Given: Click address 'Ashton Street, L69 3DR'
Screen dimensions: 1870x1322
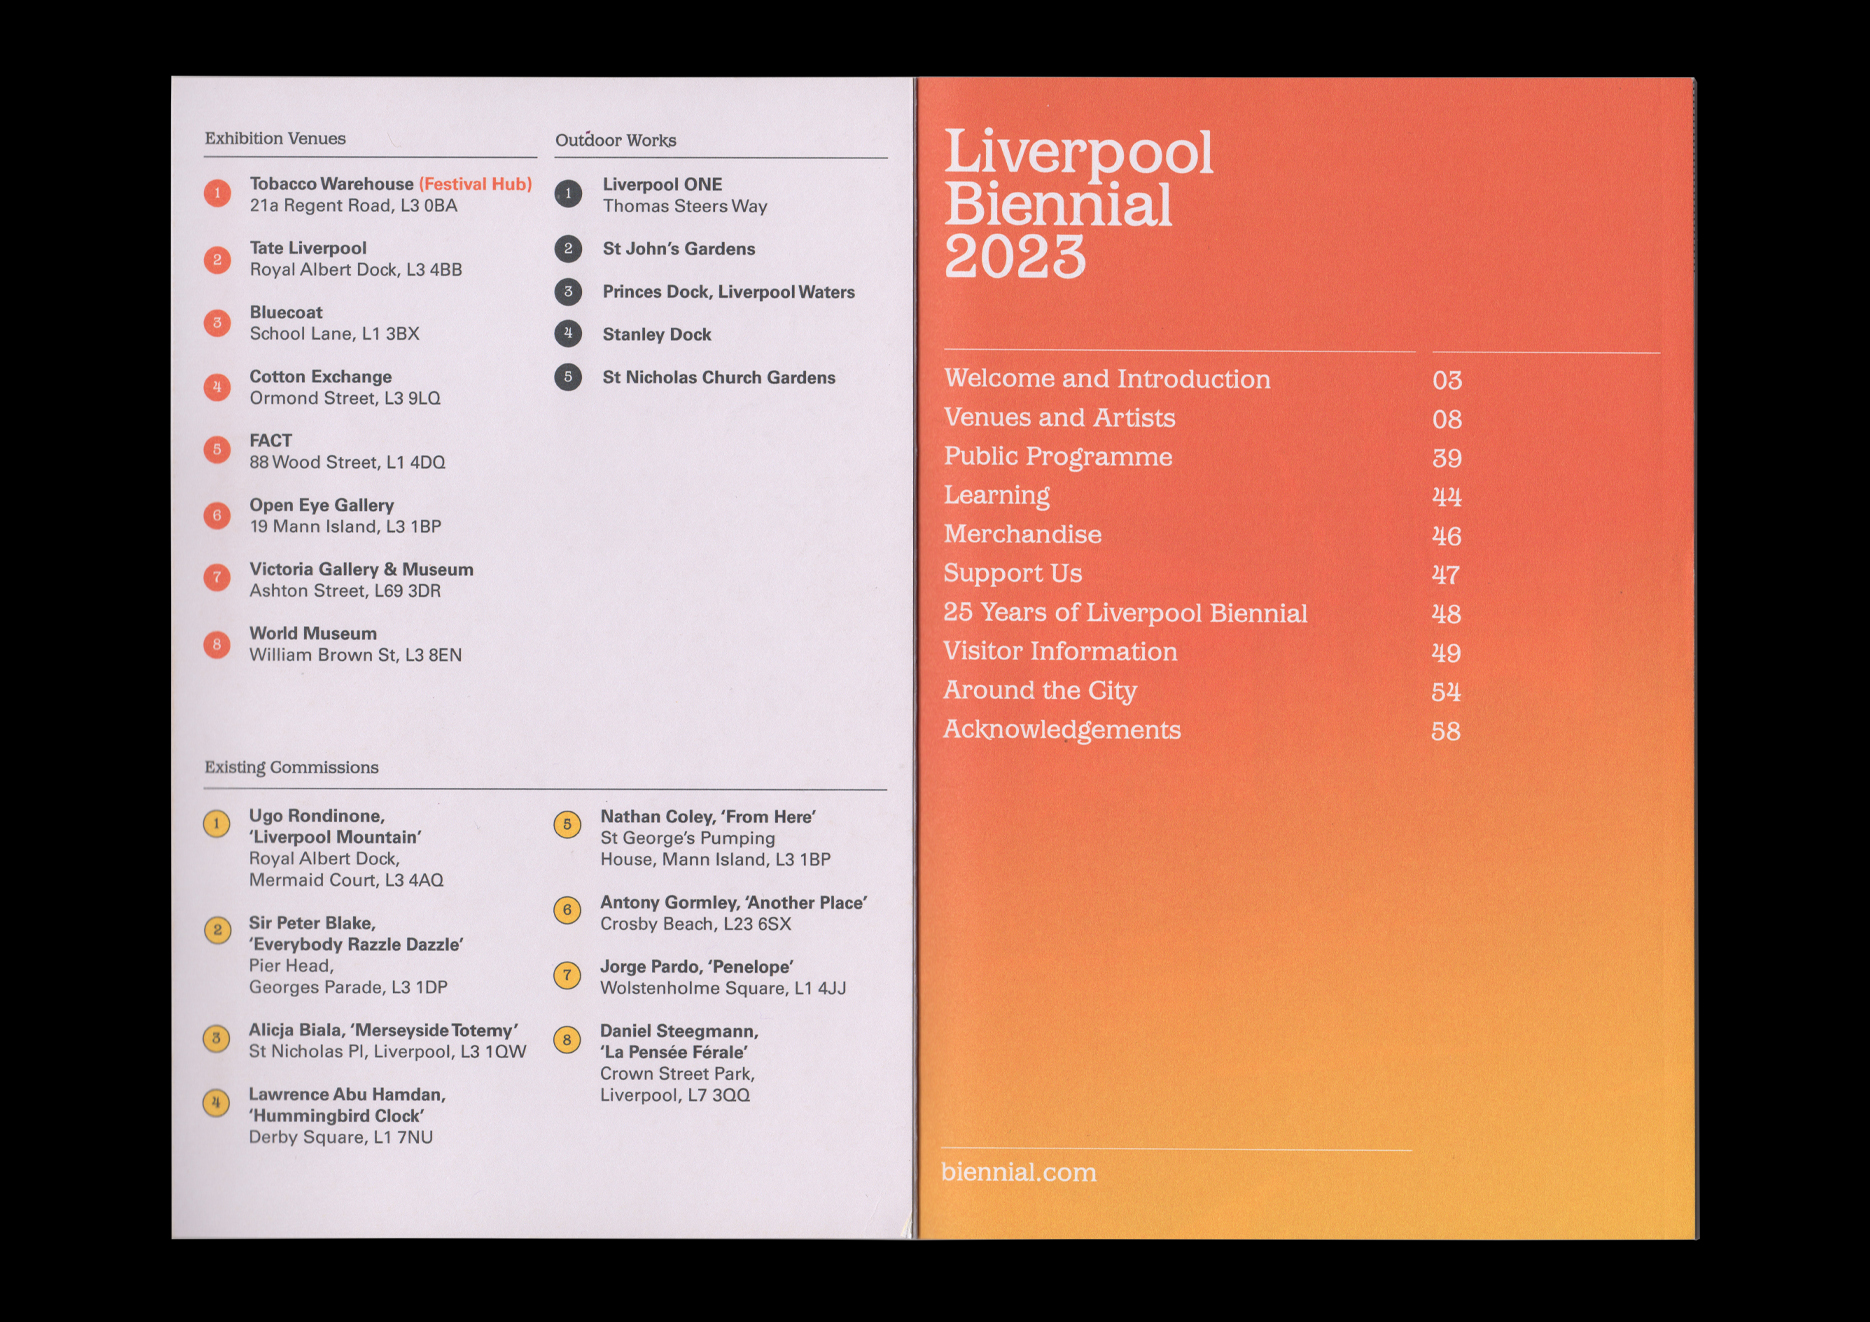Looking at the screenshot, I should point(345,591).
